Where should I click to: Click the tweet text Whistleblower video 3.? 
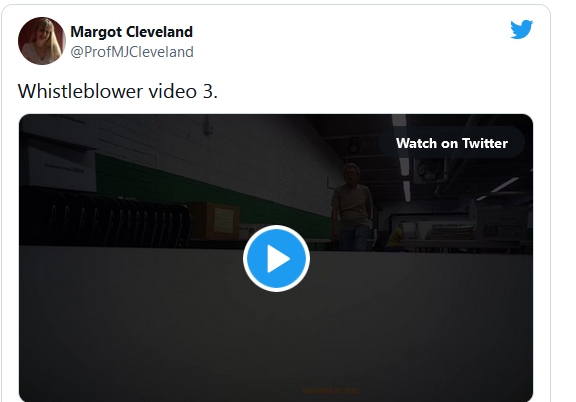click(118, 91)
